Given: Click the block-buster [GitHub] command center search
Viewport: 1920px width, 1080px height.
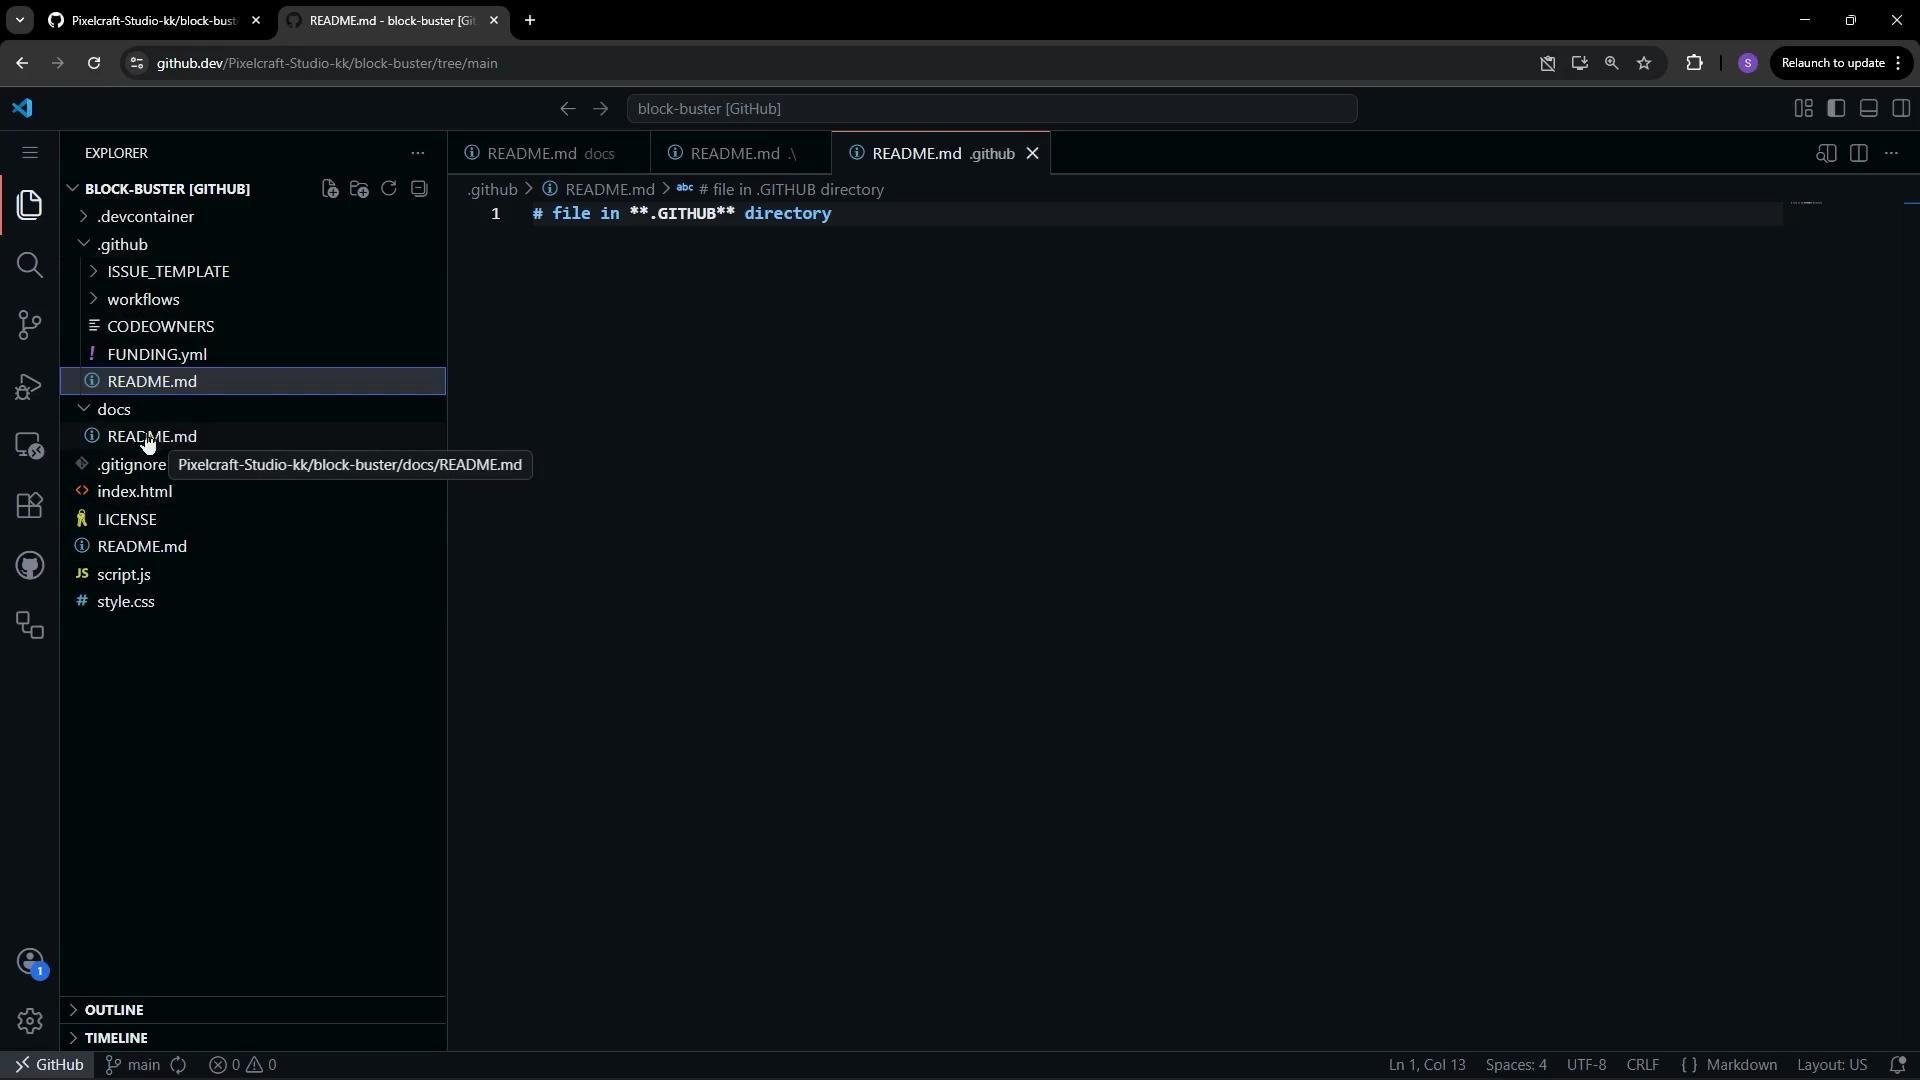Looking at the screenshot, I should (x=992, y=108).
